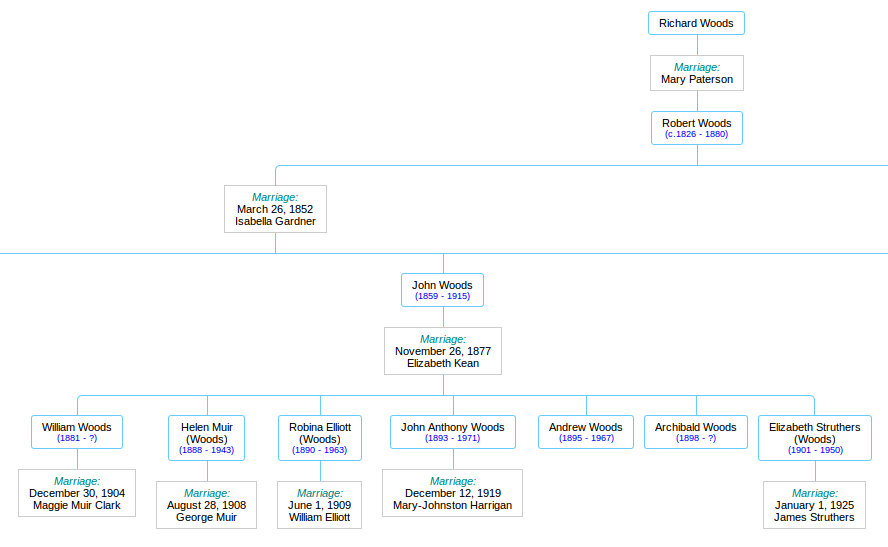
Task: Select the Richard Woods node
Action: tap(696, 23)
